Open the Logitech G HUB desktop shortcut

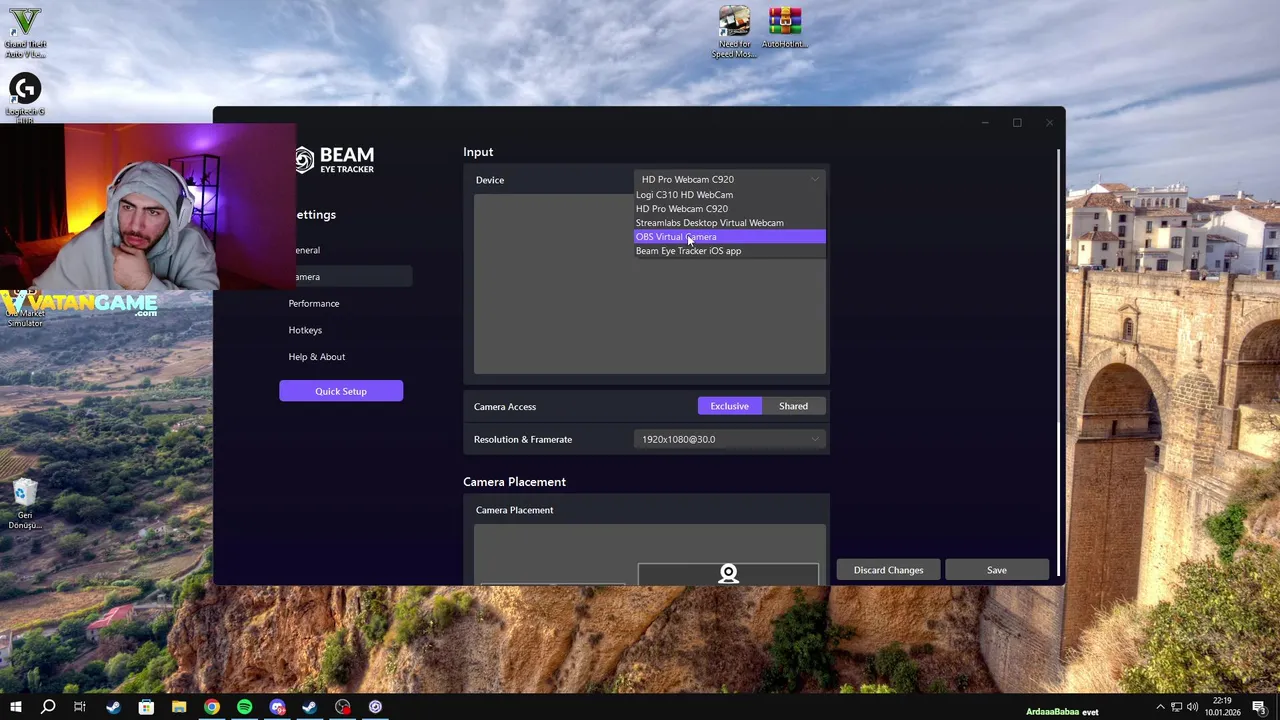pyautogui.click(x=25, y=97)
